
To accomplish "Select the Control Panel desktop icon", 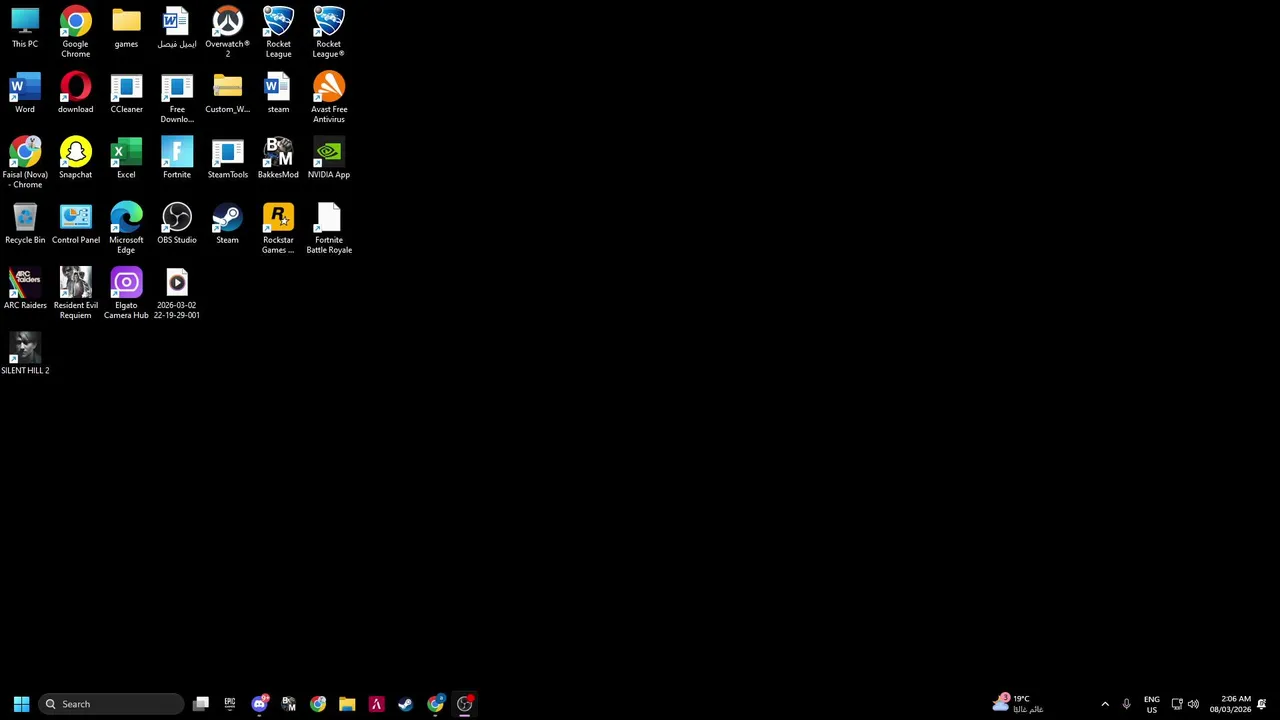I will point(75,224).
